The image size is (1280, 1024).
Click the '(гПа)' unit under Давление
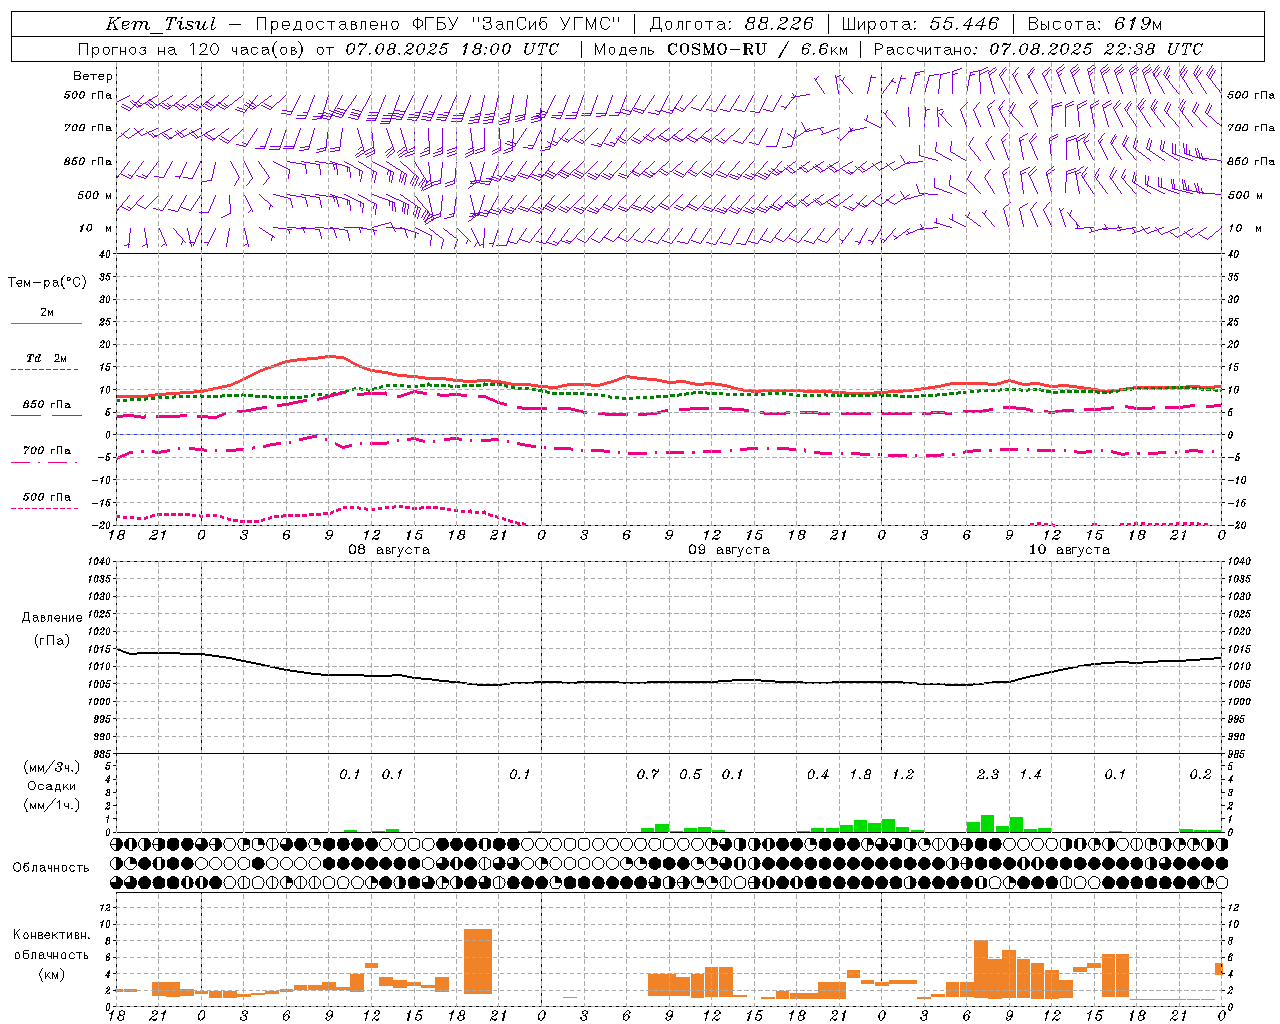(52, 641)
